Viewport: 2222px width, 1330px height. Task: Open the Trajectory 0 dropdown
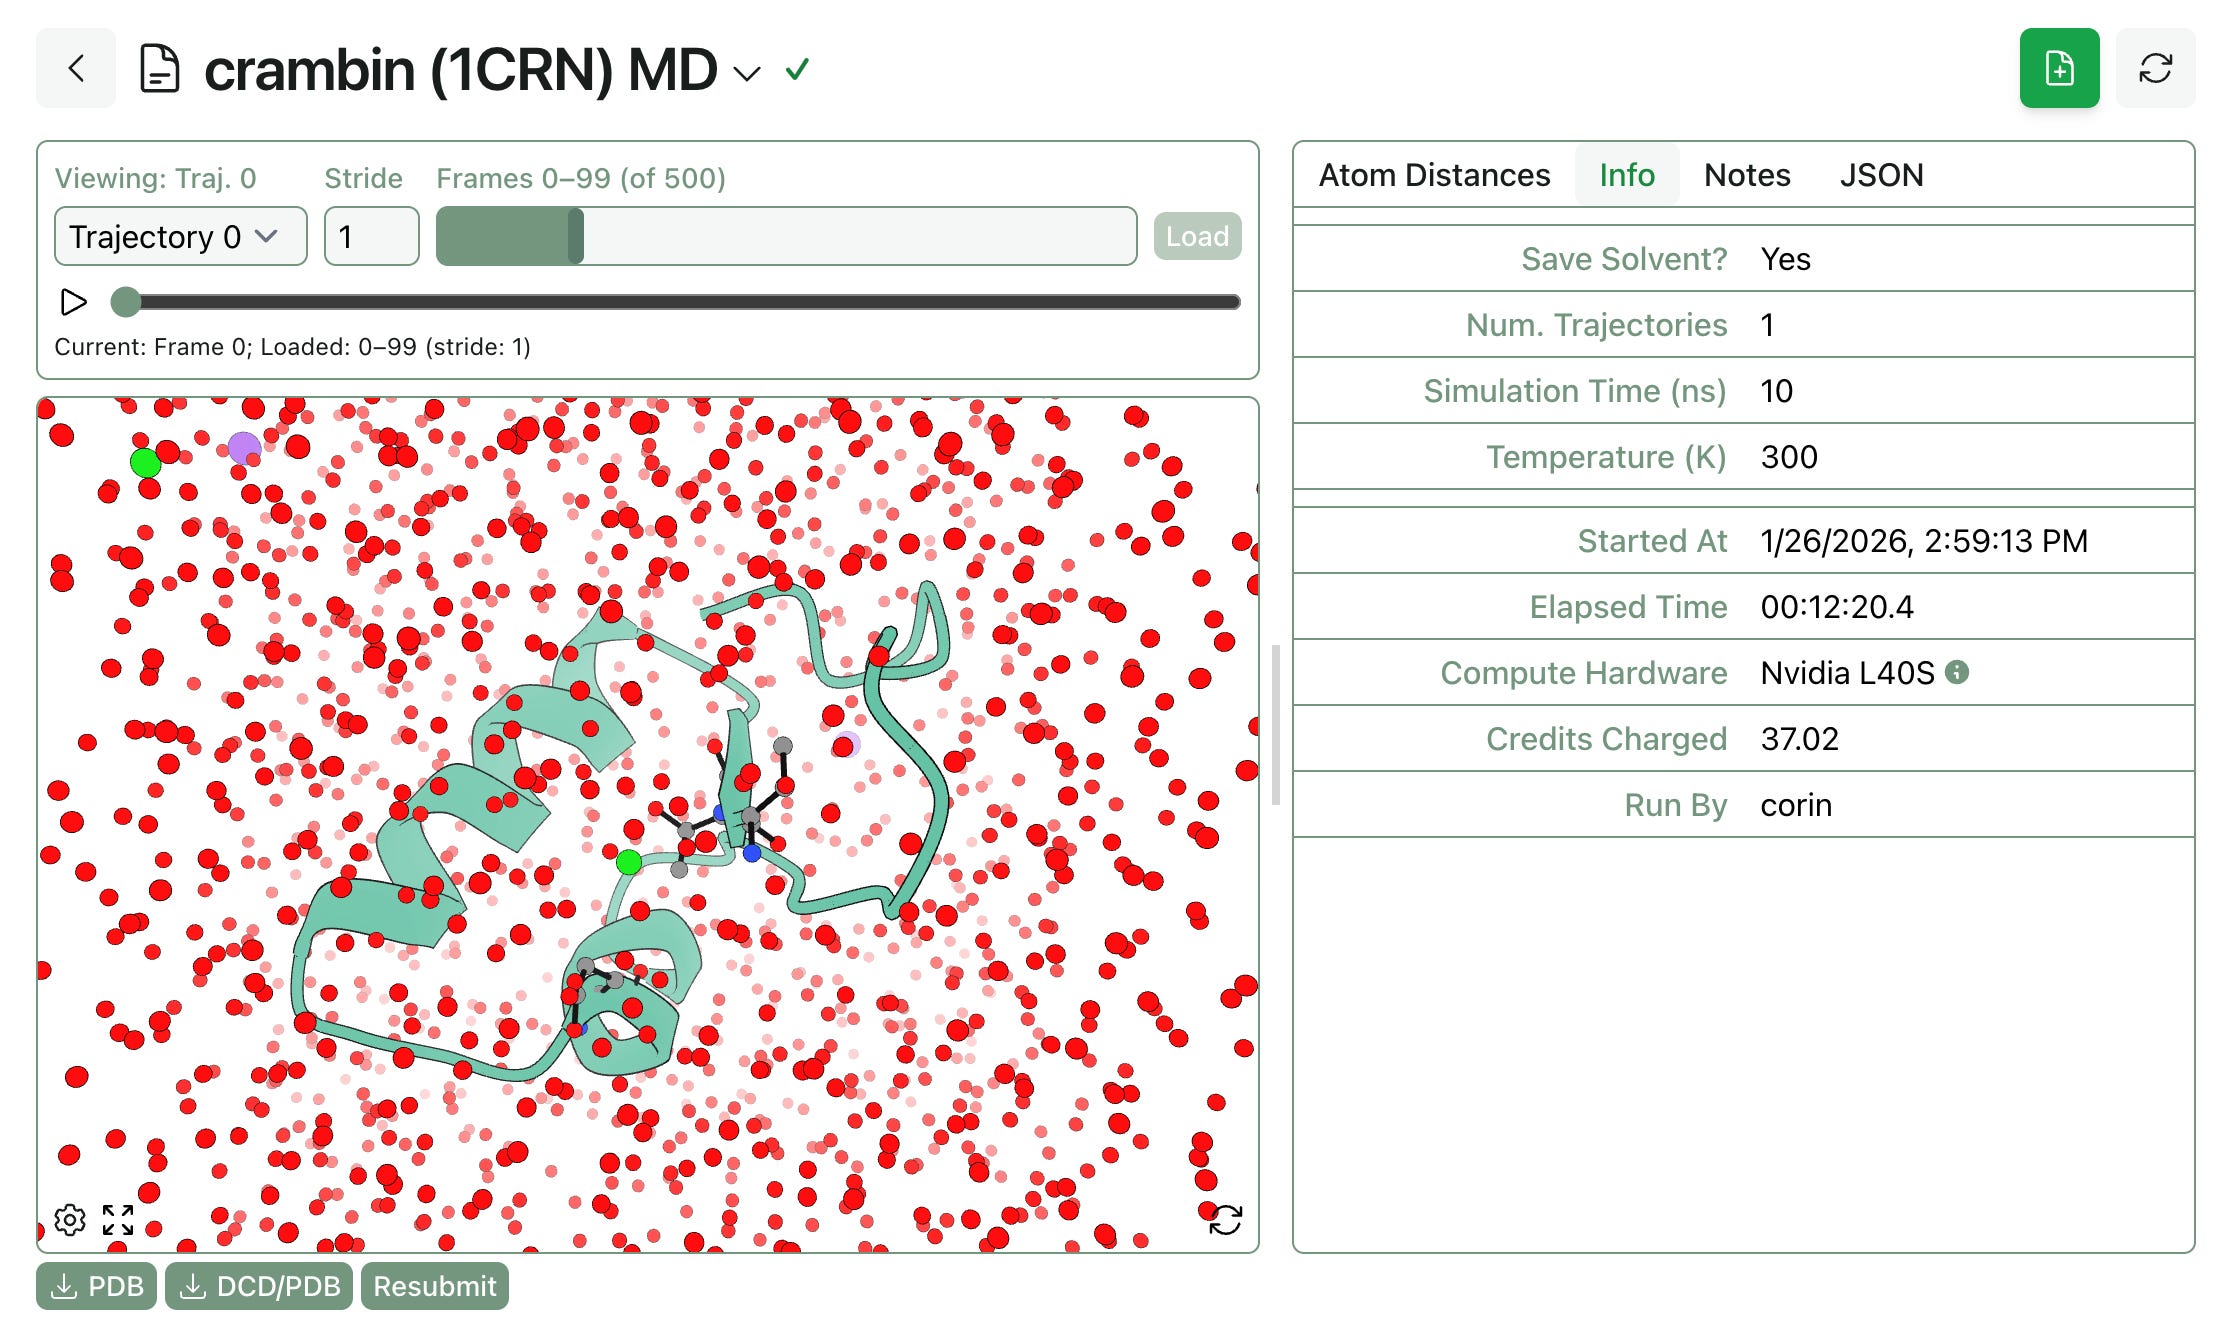tap(180, 236)
